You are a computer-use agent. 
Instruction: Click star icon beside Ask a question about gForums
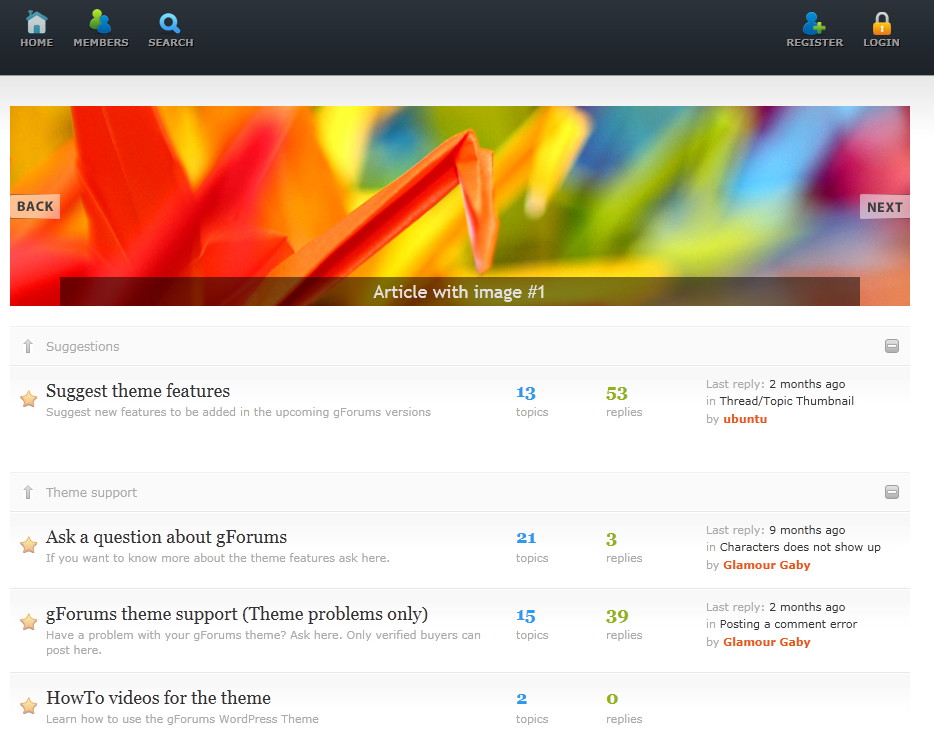[28, 544]
